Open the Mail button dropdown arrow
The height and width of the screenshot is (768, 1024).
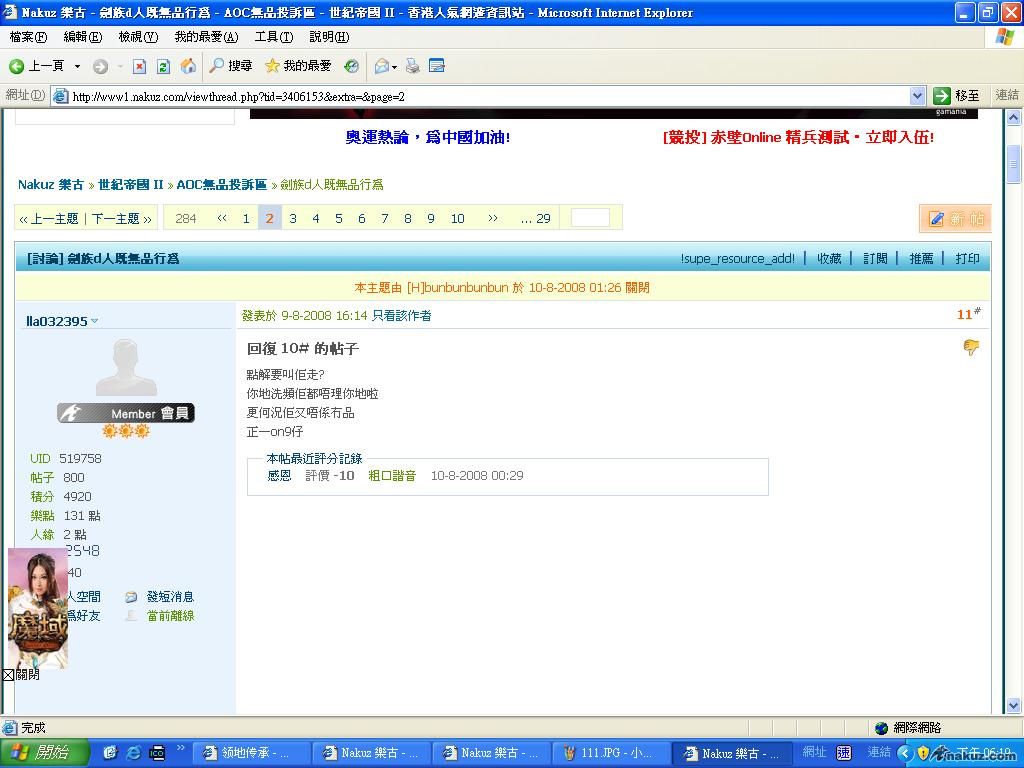(x=394, y=67)
